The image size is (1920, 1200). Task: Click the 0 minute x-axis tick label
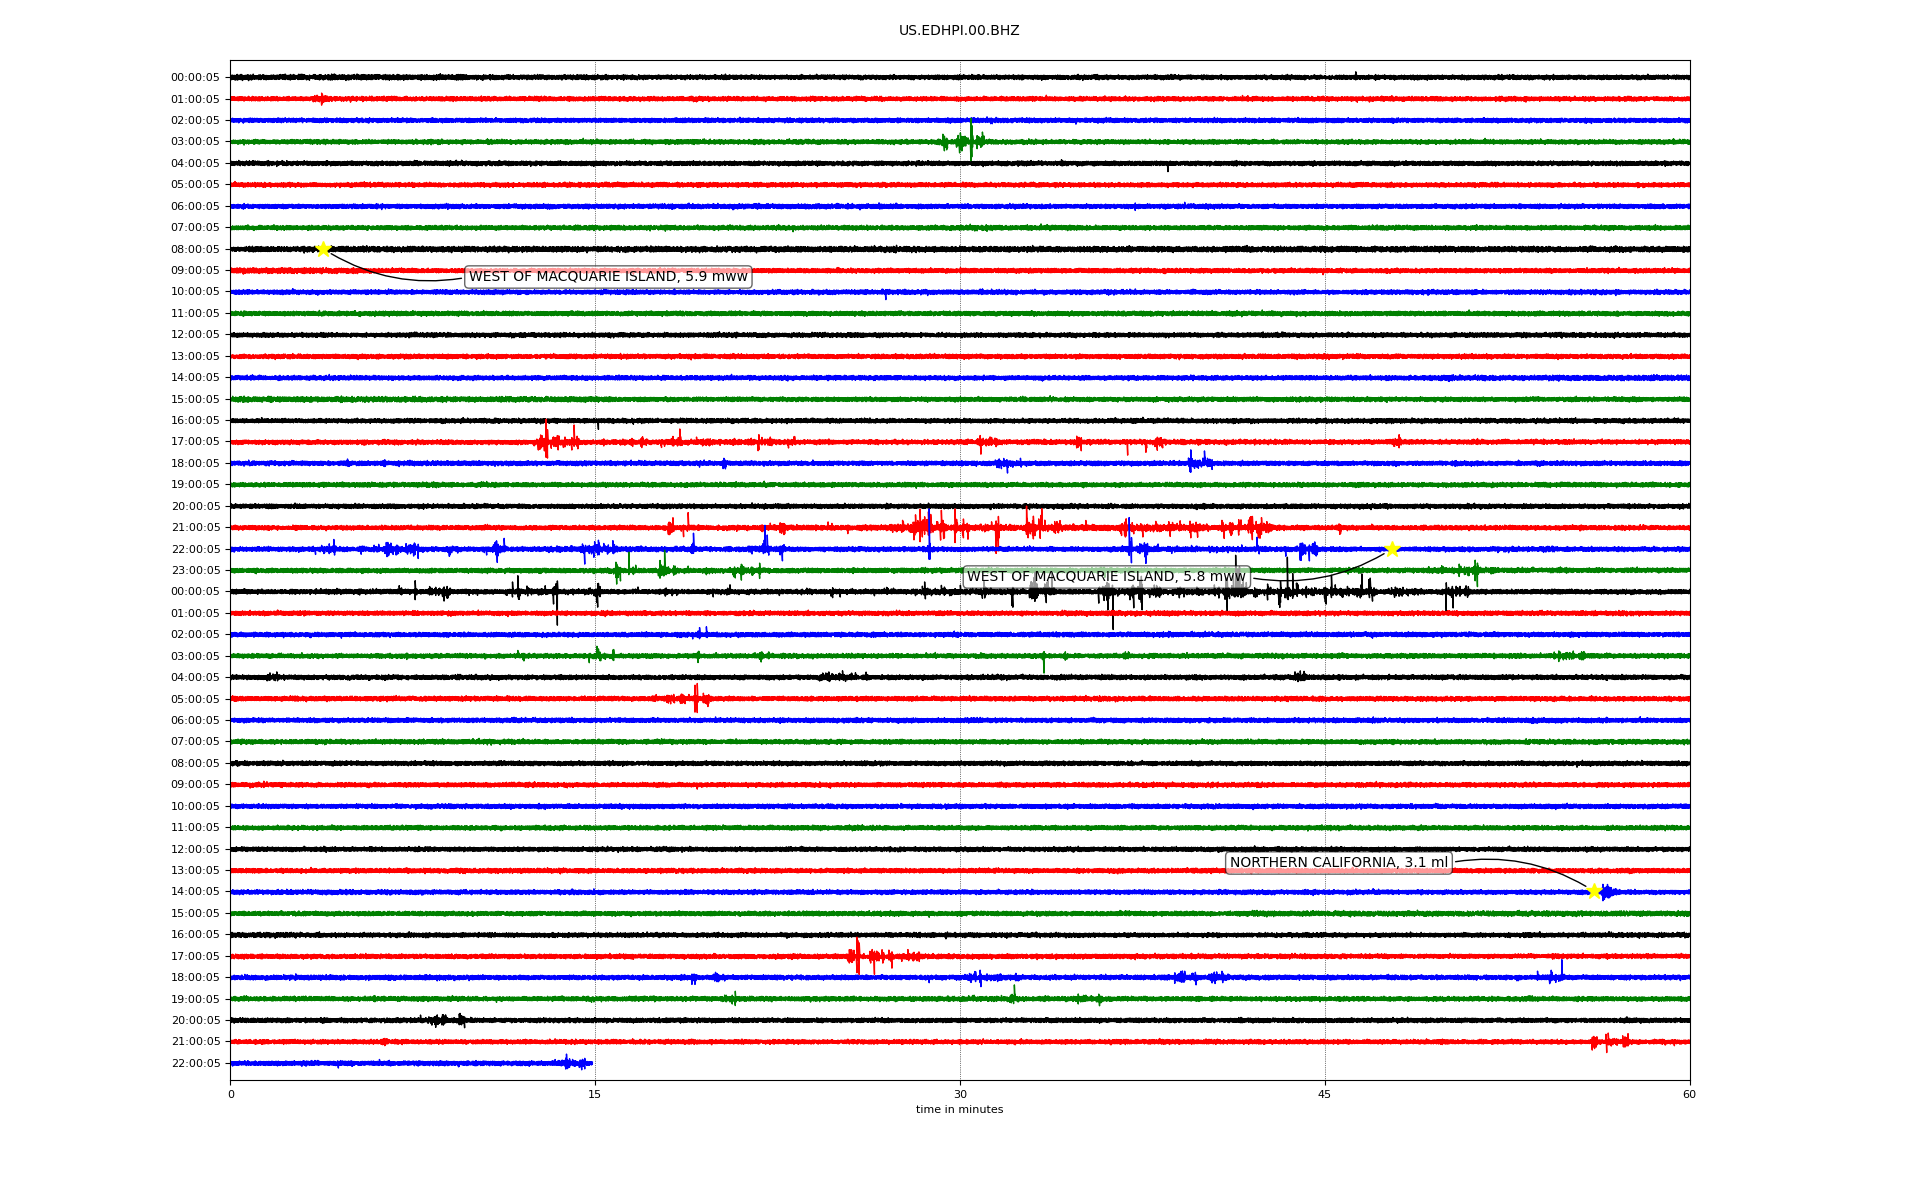[x=231, y=1094]
